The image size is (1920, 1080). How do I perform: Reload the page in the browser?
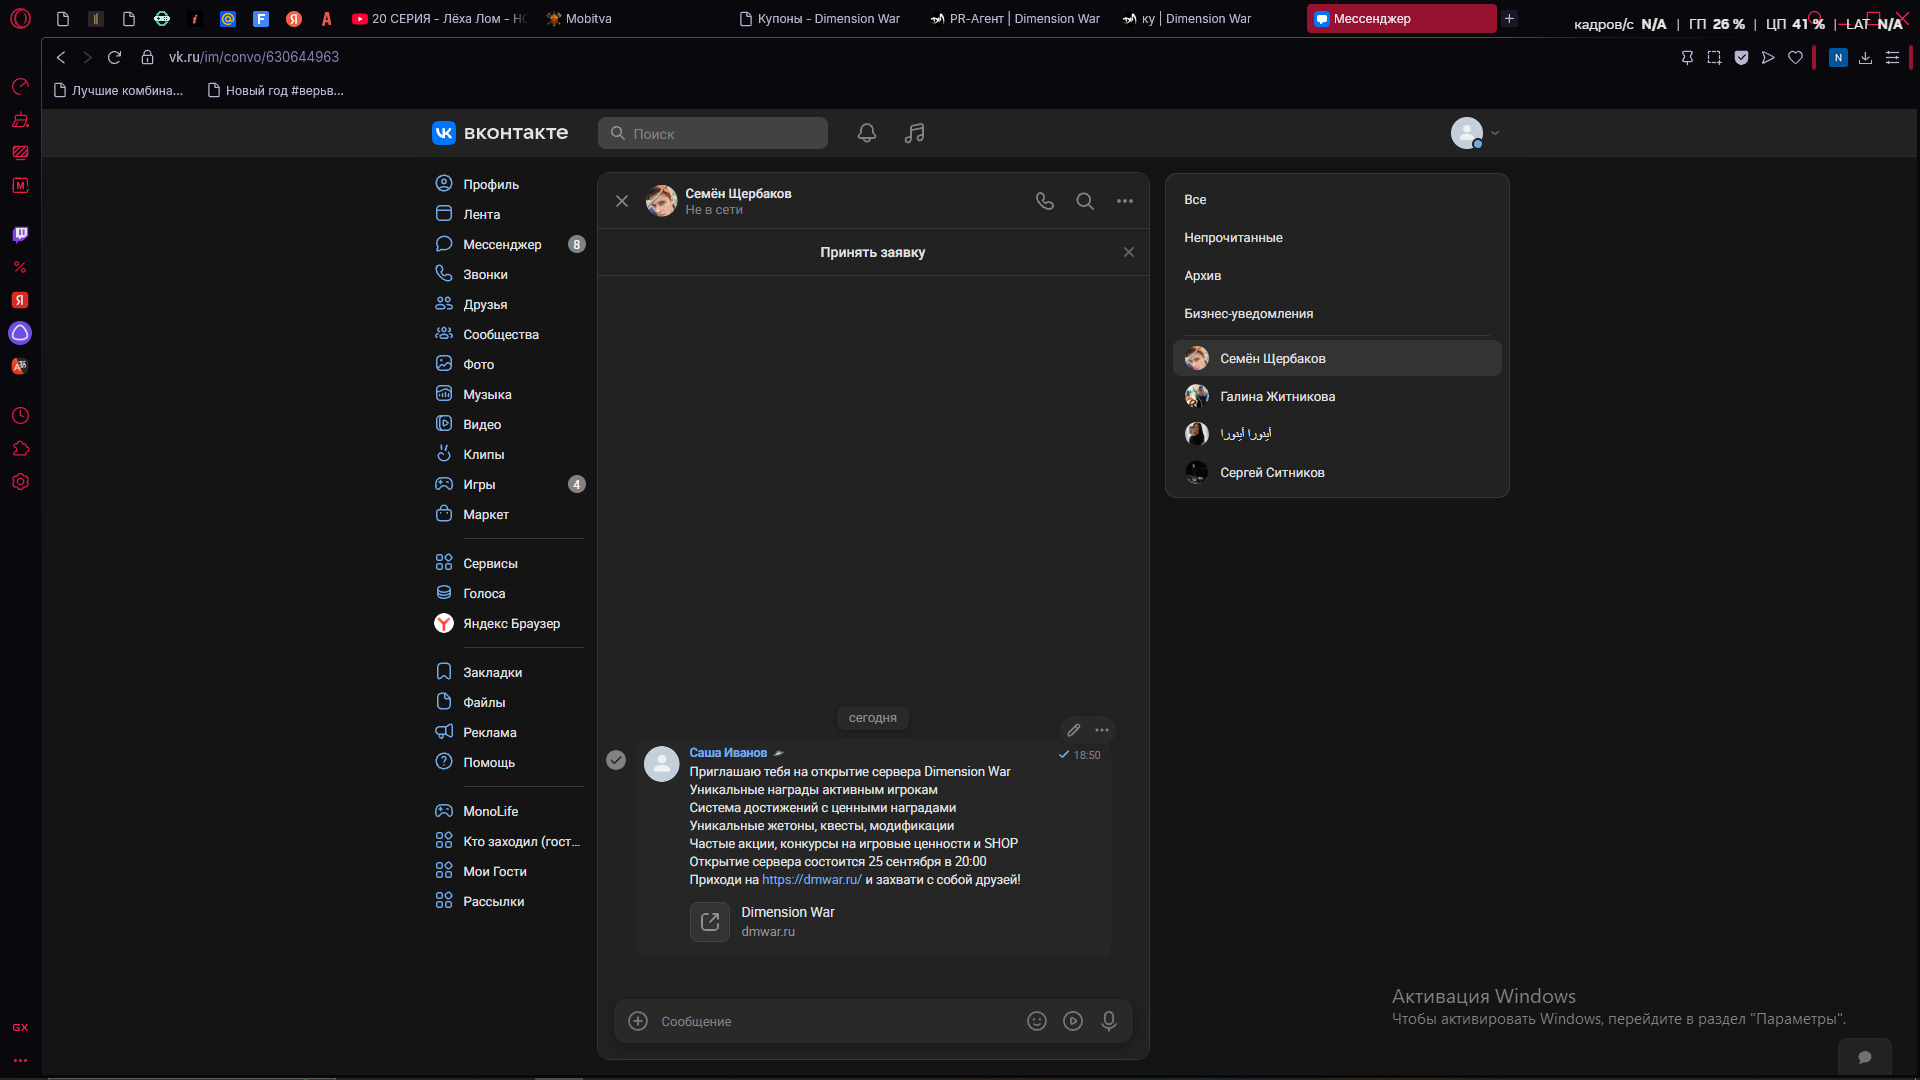[x=114, y=57]
